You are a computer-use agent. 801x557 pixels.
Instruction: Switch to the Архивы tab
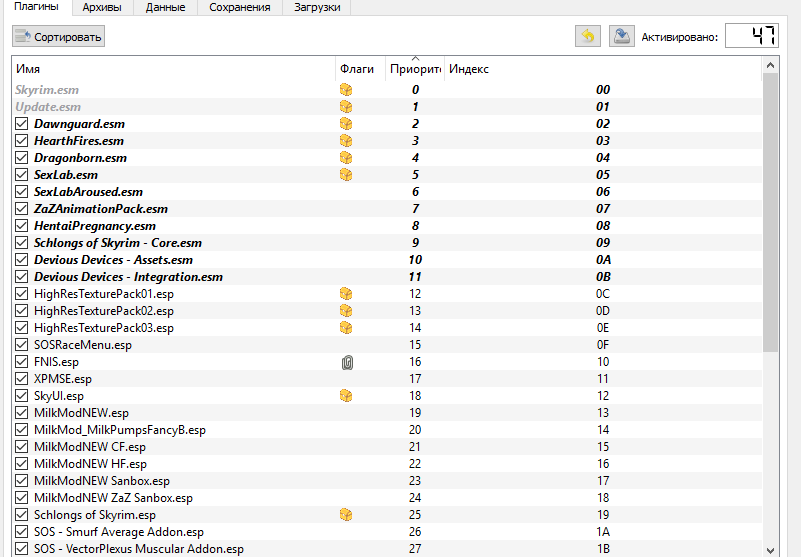click(x=102, y=8)
